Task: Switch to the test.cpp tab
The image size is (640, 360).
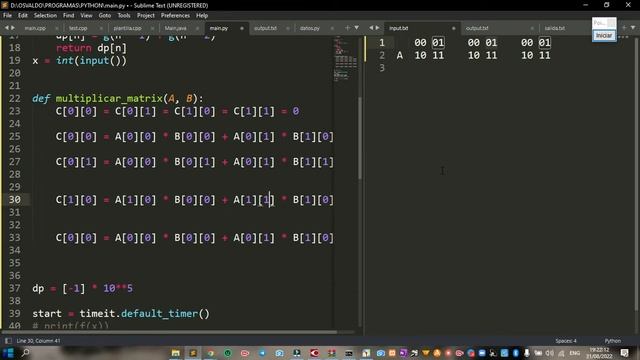Action: [78, 28]
